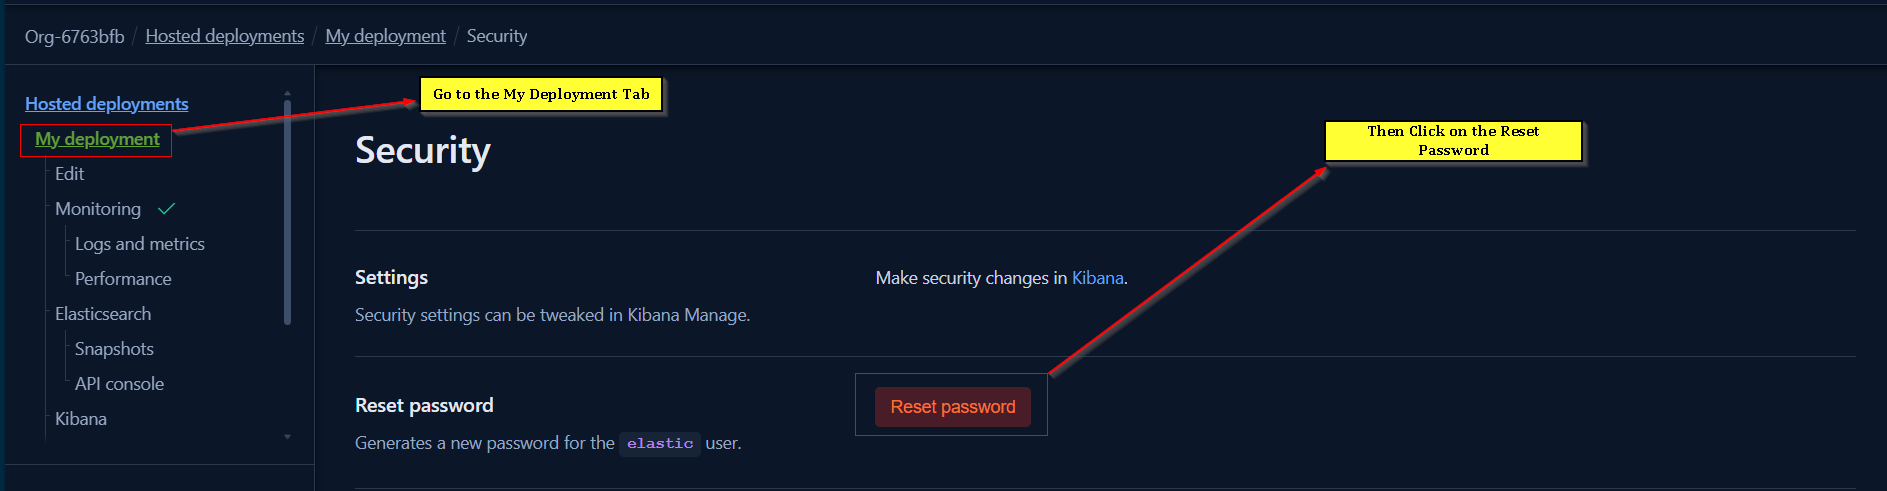The image size is (1887, 491).
Task: Click the Security breadcrumb item
Action: 496,36
